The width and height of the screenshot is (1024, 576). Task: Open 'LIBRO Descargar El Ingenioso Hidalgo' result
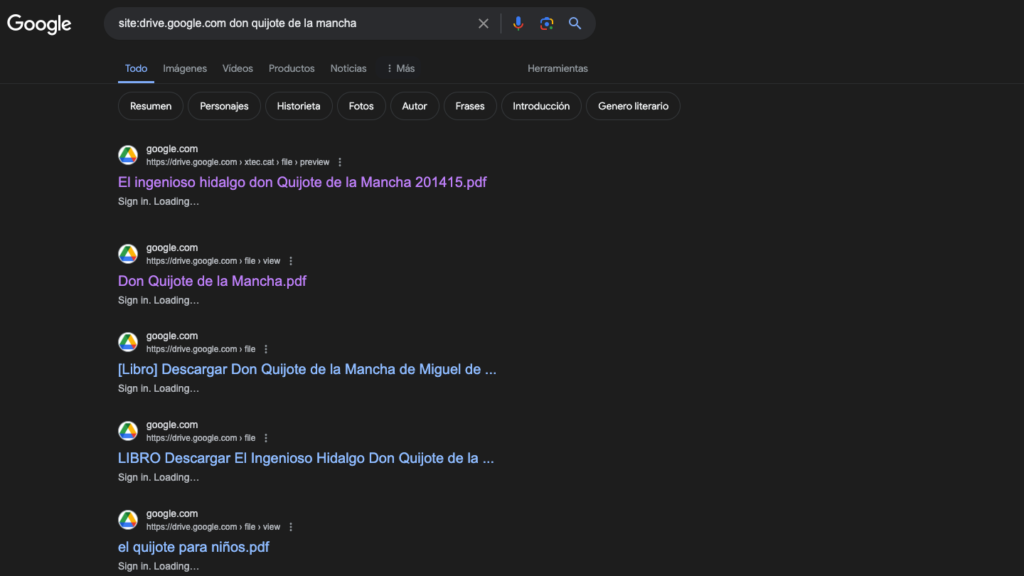click(x=306, y=458)
